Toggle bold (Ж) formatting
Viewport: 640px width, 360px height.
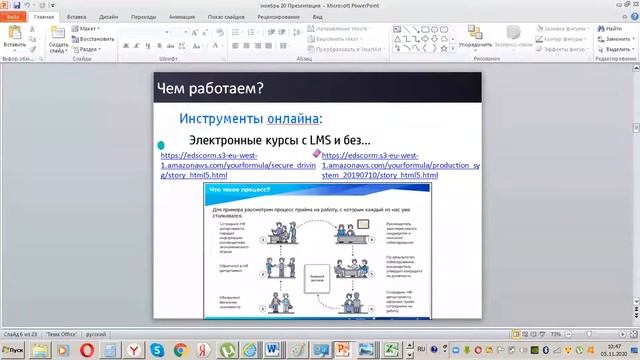coord(126,46)
